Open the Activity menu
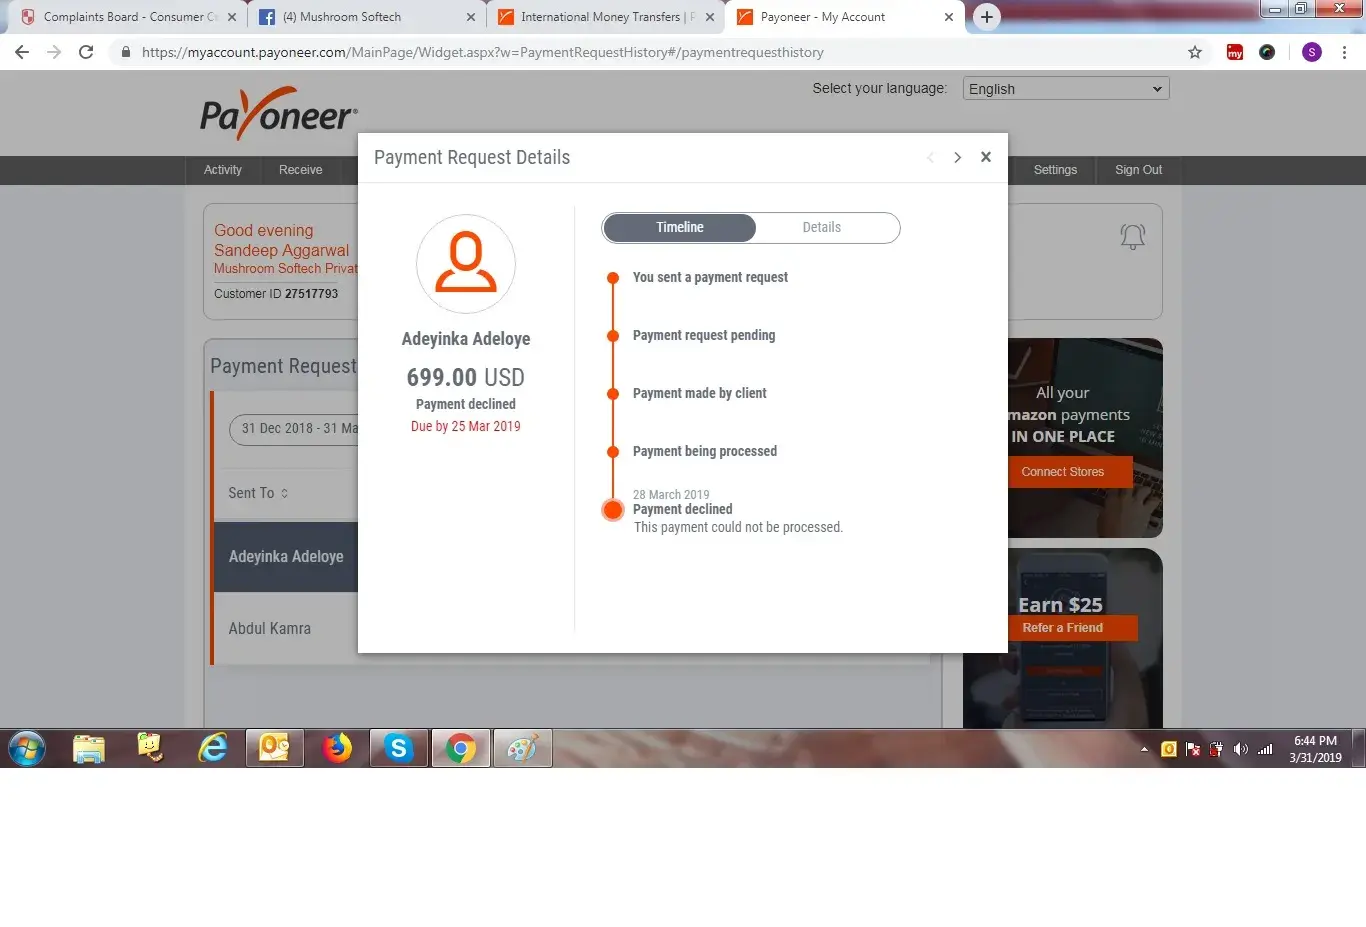This screenshot has width=1366, height=927. pos(223,170)
